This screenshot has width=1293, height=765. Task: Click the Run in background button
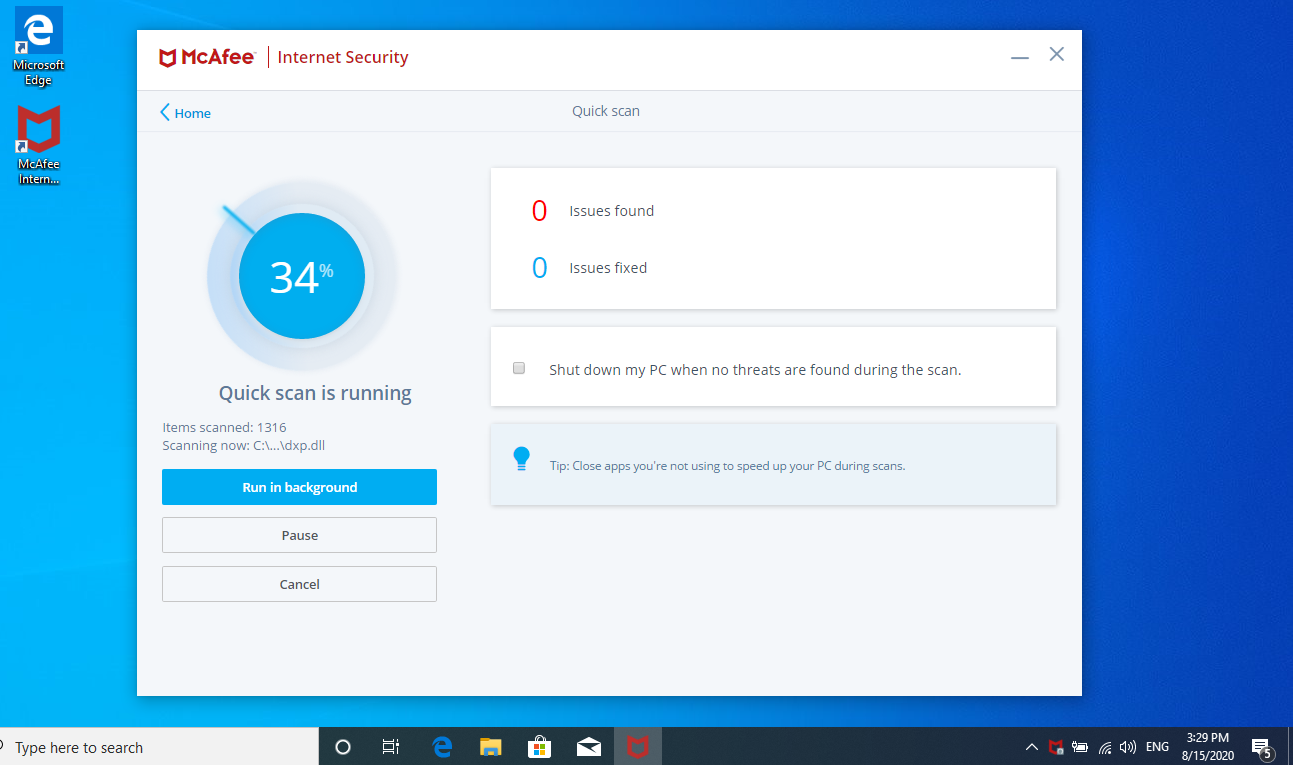click(299, 487)
